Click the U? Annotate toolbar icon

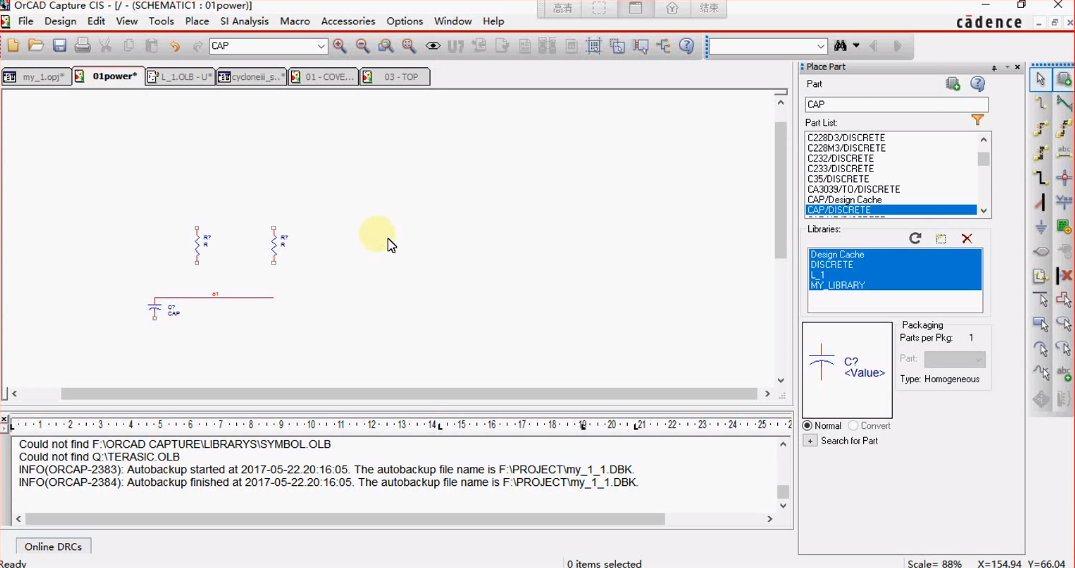456,46
